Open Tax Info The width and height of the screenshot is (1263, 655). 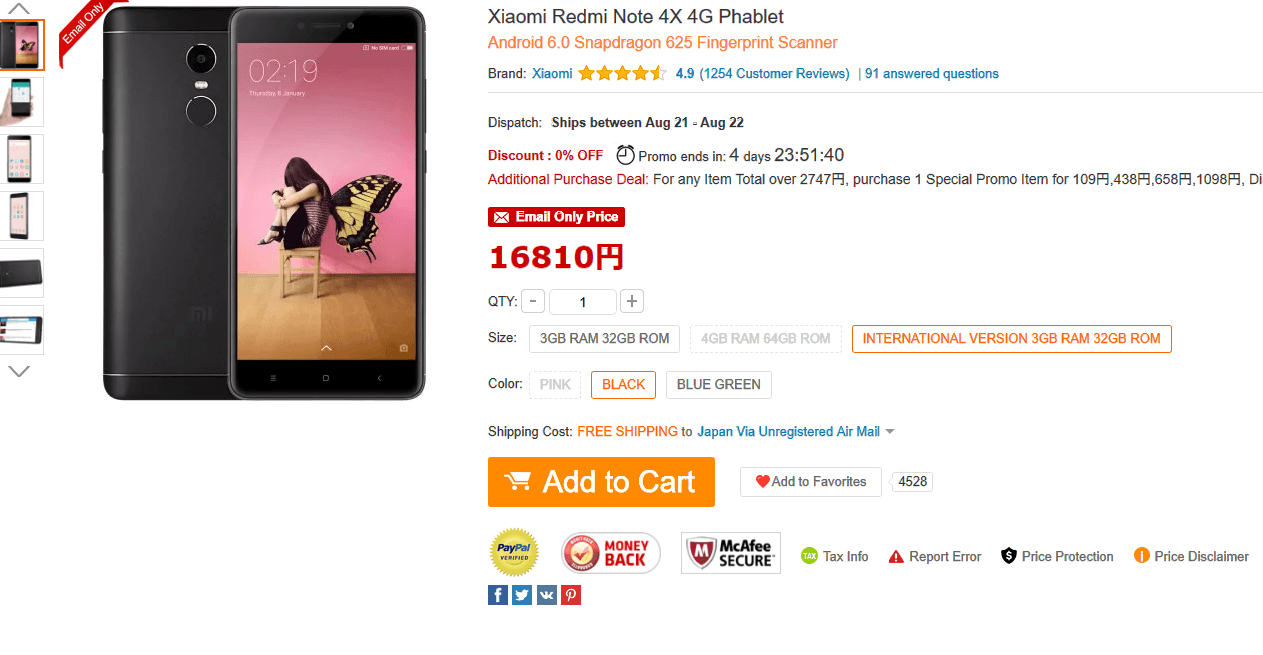click(835, 557)
